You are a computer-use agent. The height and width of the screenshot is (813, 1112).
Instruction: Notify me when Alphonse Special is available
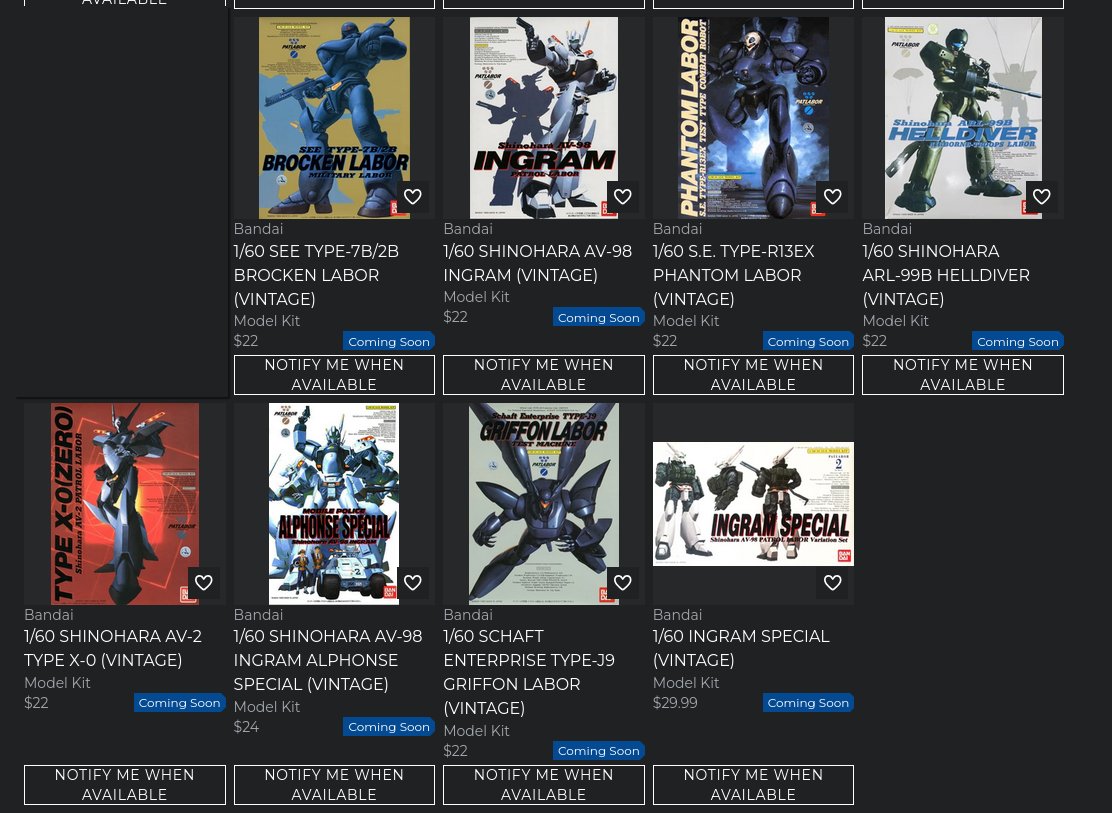pyautogui.click(x=334, y=785)
